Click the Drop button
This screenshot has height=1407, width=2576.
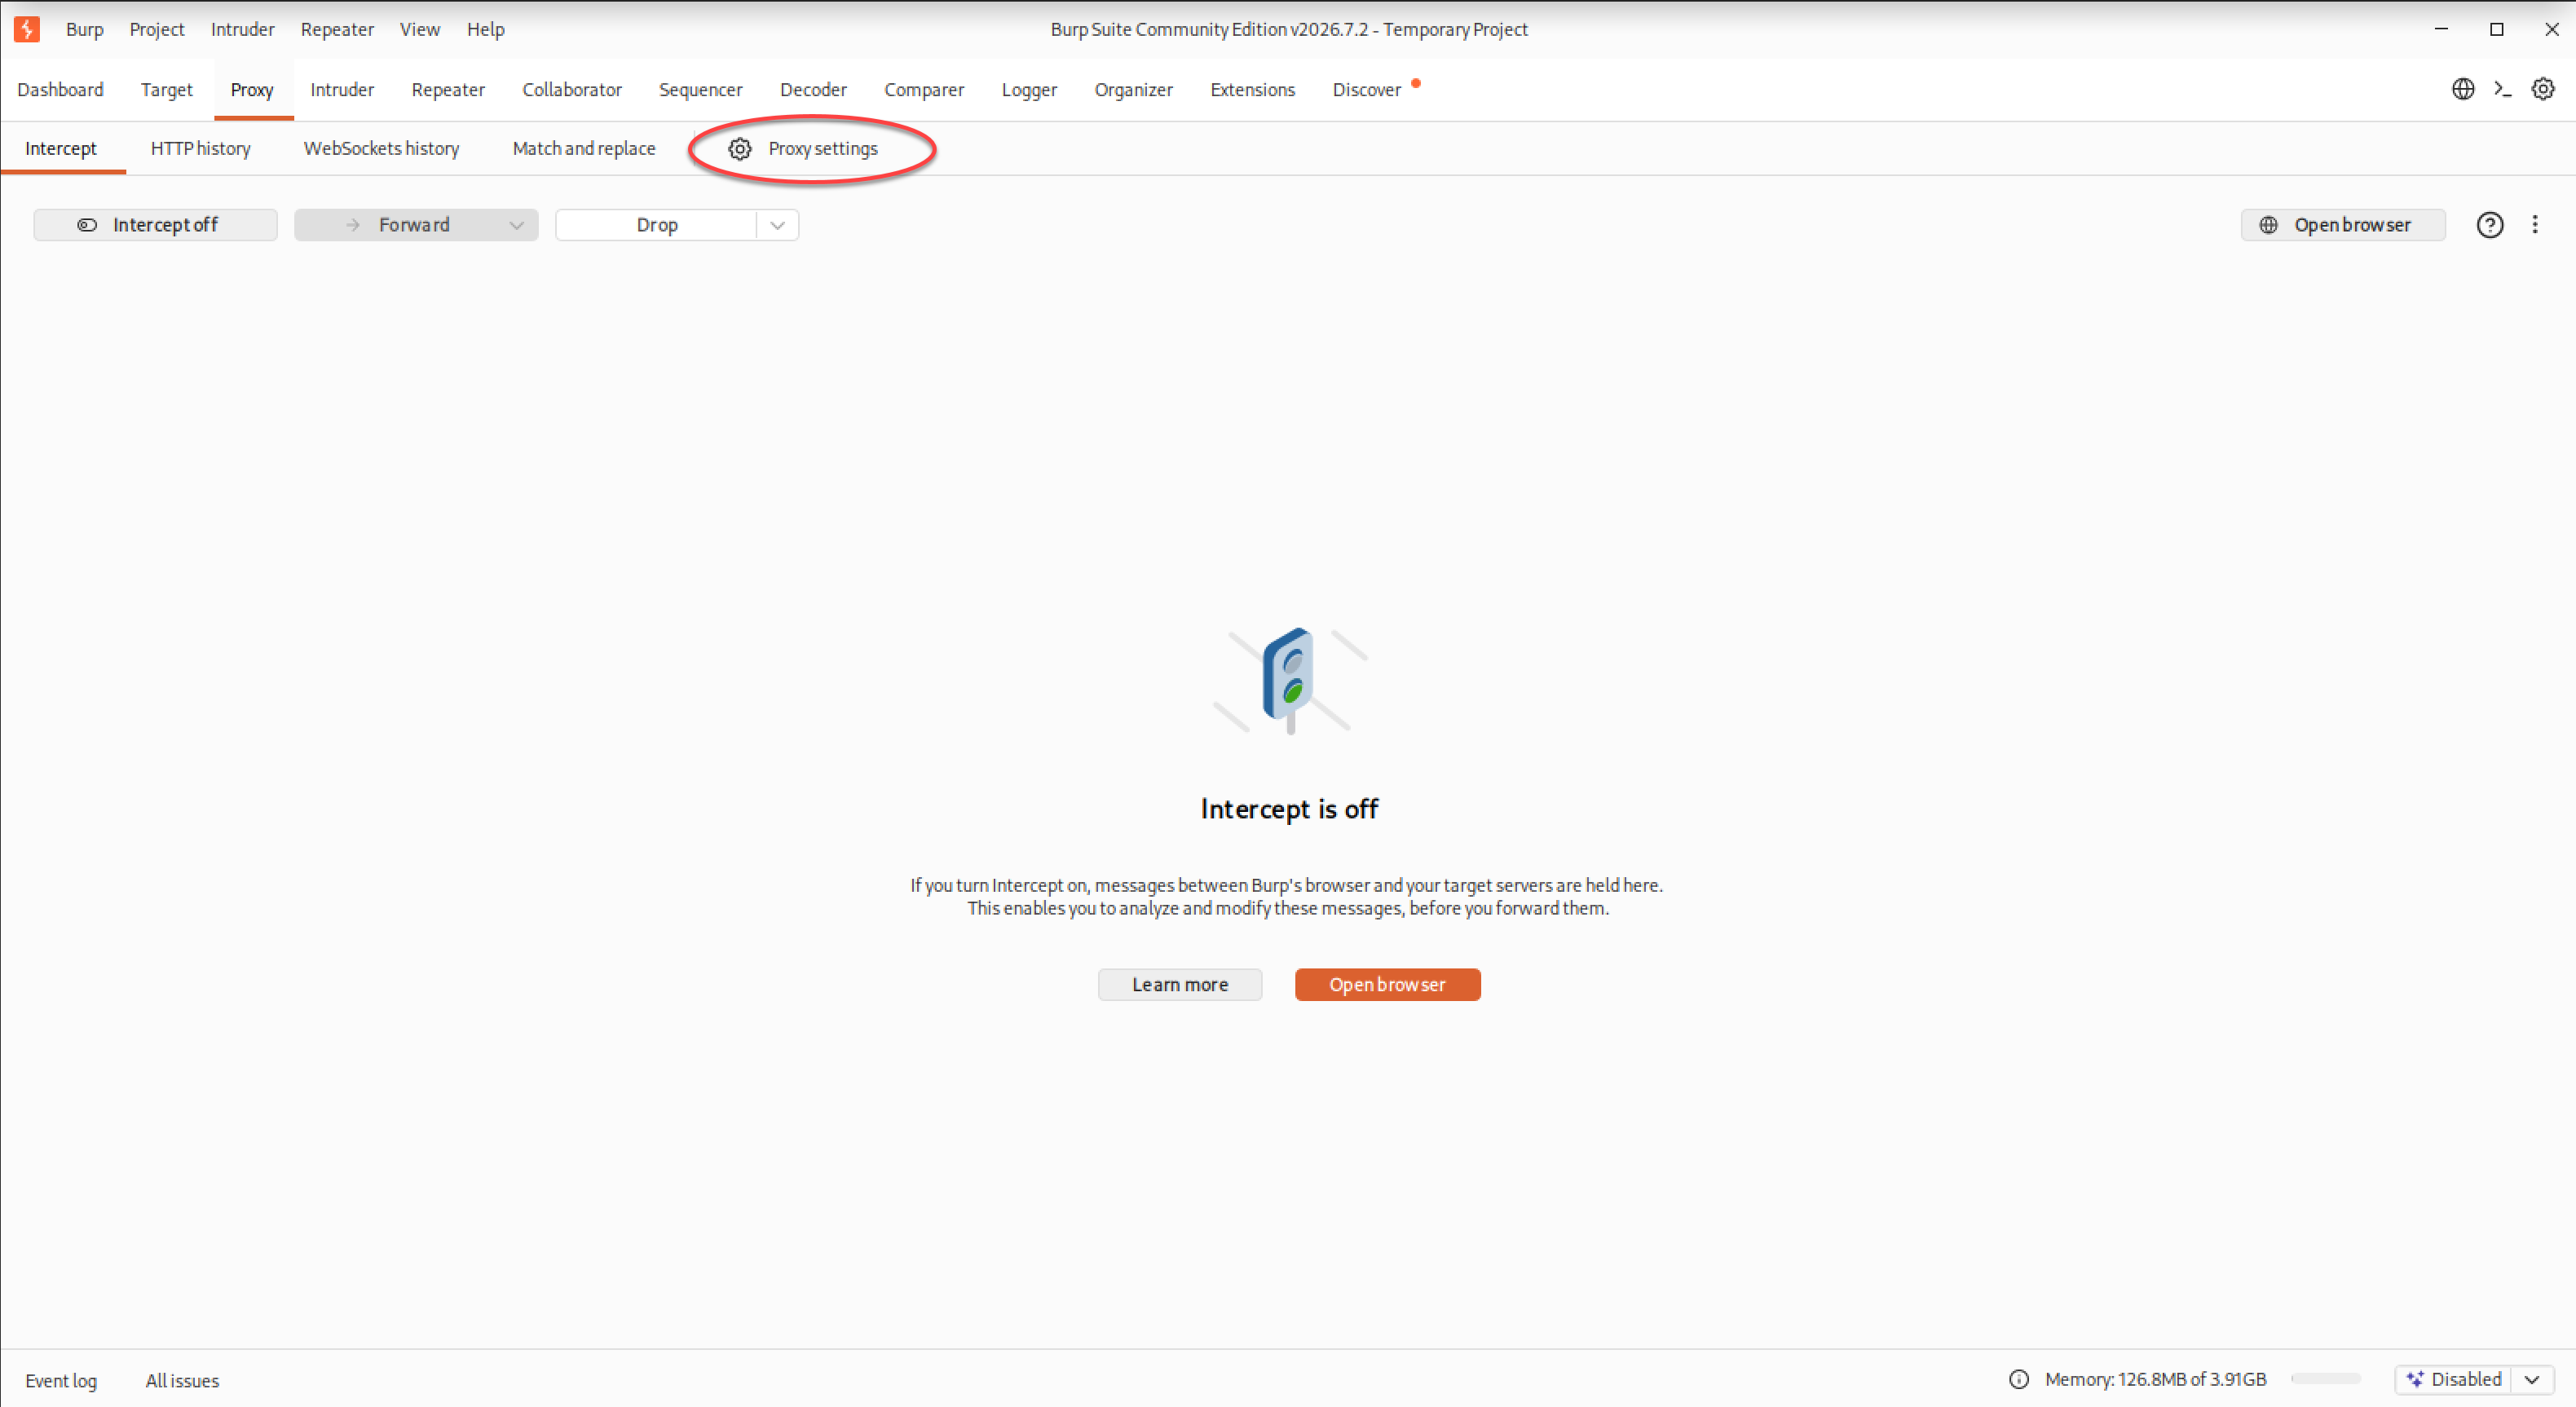click(657, 225)
